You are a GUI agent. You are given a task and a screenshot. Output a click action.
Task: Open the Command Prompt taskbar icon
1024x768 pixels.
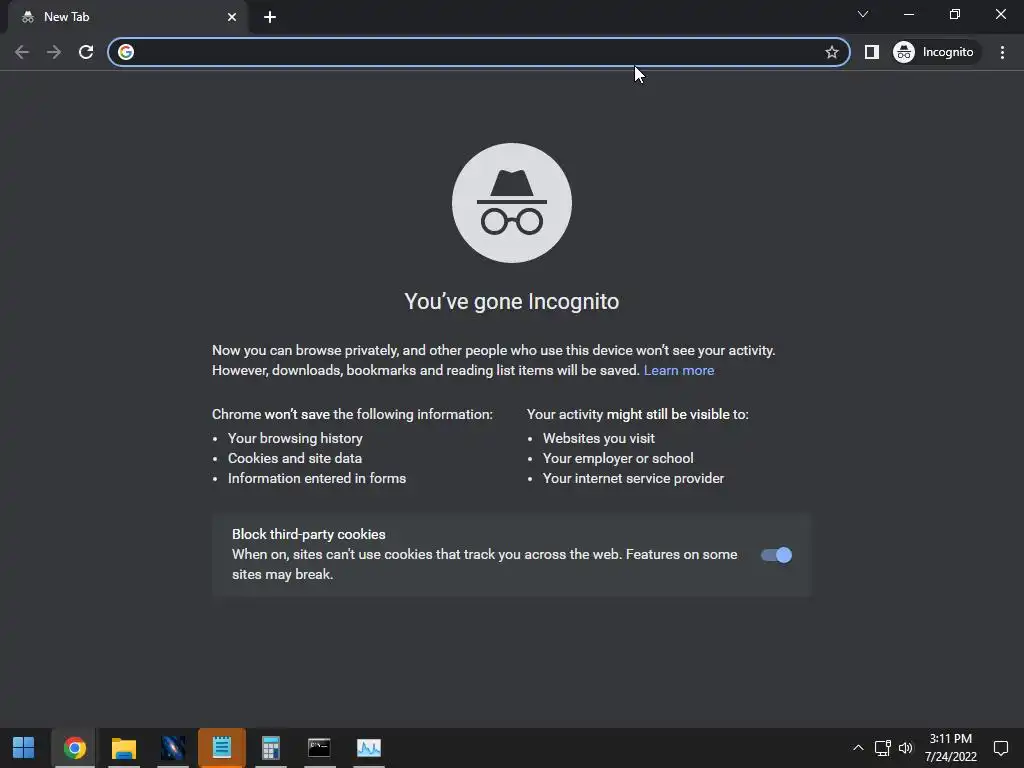[319, 748]
